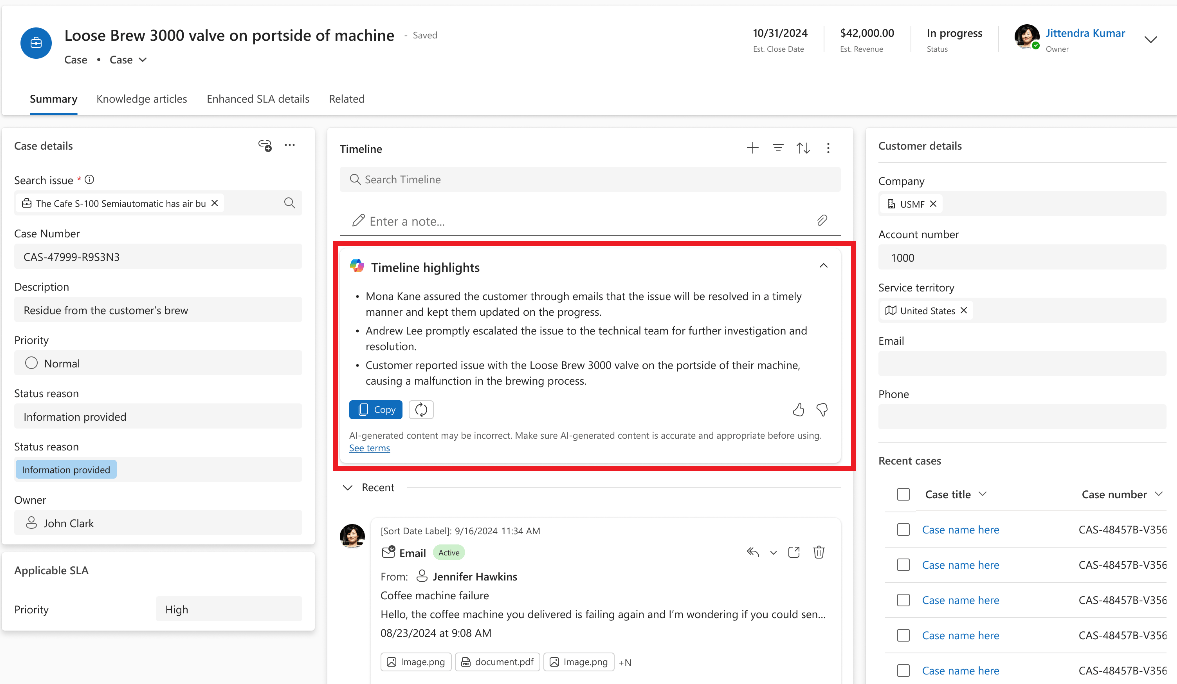The image size is (1177, 684).
Task: Add a new timeline record with plus icon
Action: [x=752, y=148]
